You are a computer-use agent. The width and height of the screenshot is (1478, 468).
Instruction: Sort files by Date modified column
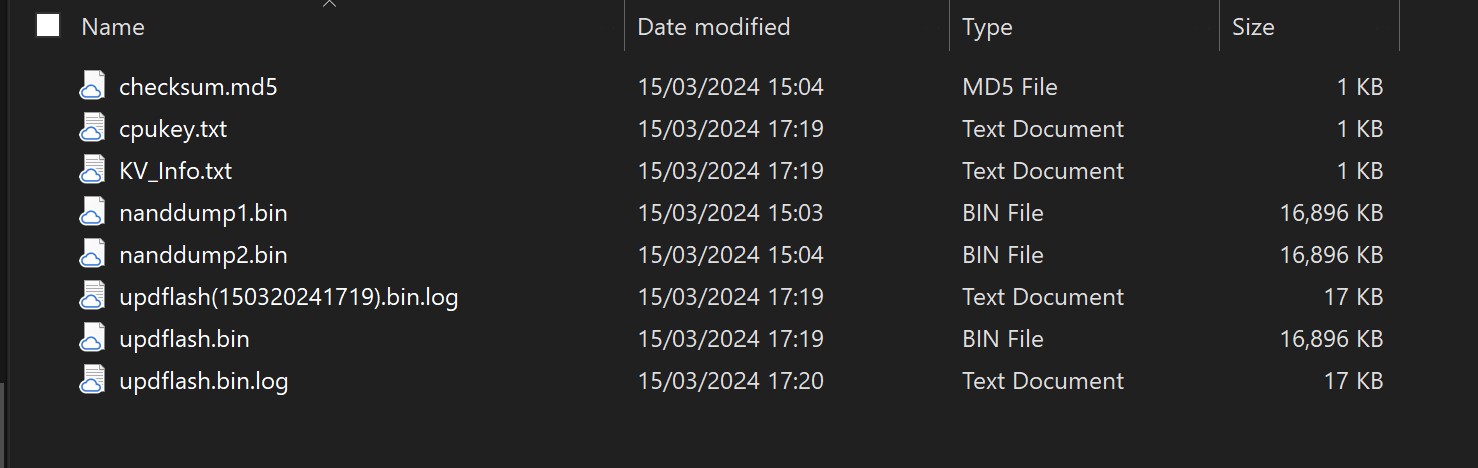713,27
